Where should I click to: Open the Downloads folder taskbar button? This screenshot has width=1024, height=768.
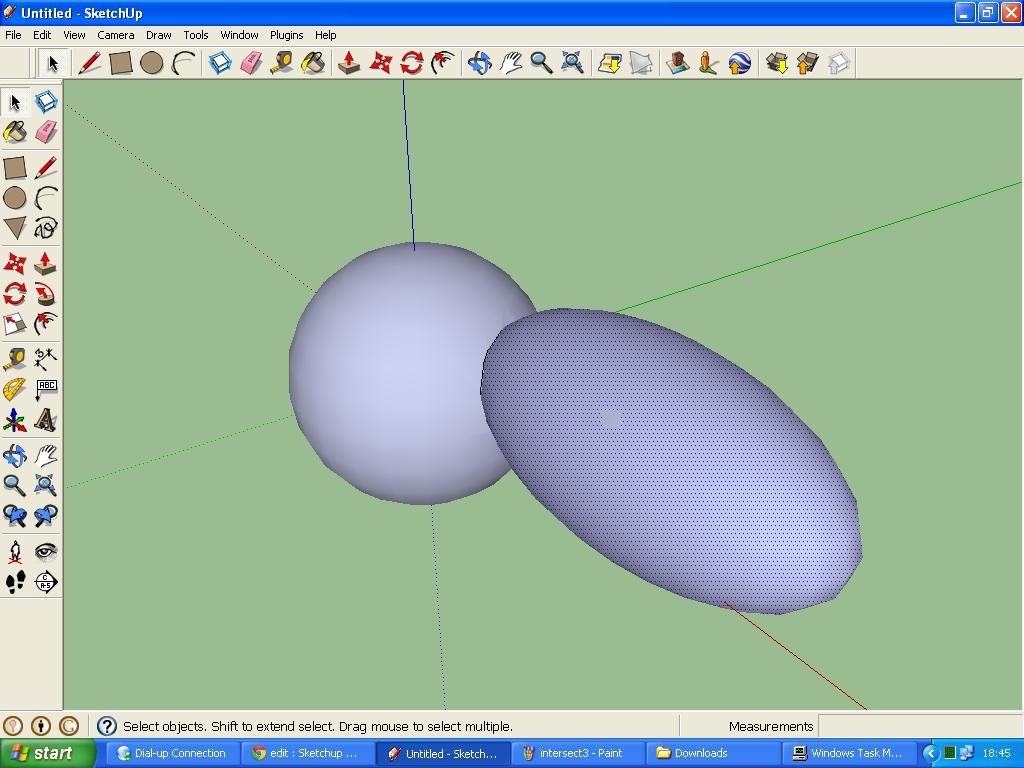coord(714,753)
